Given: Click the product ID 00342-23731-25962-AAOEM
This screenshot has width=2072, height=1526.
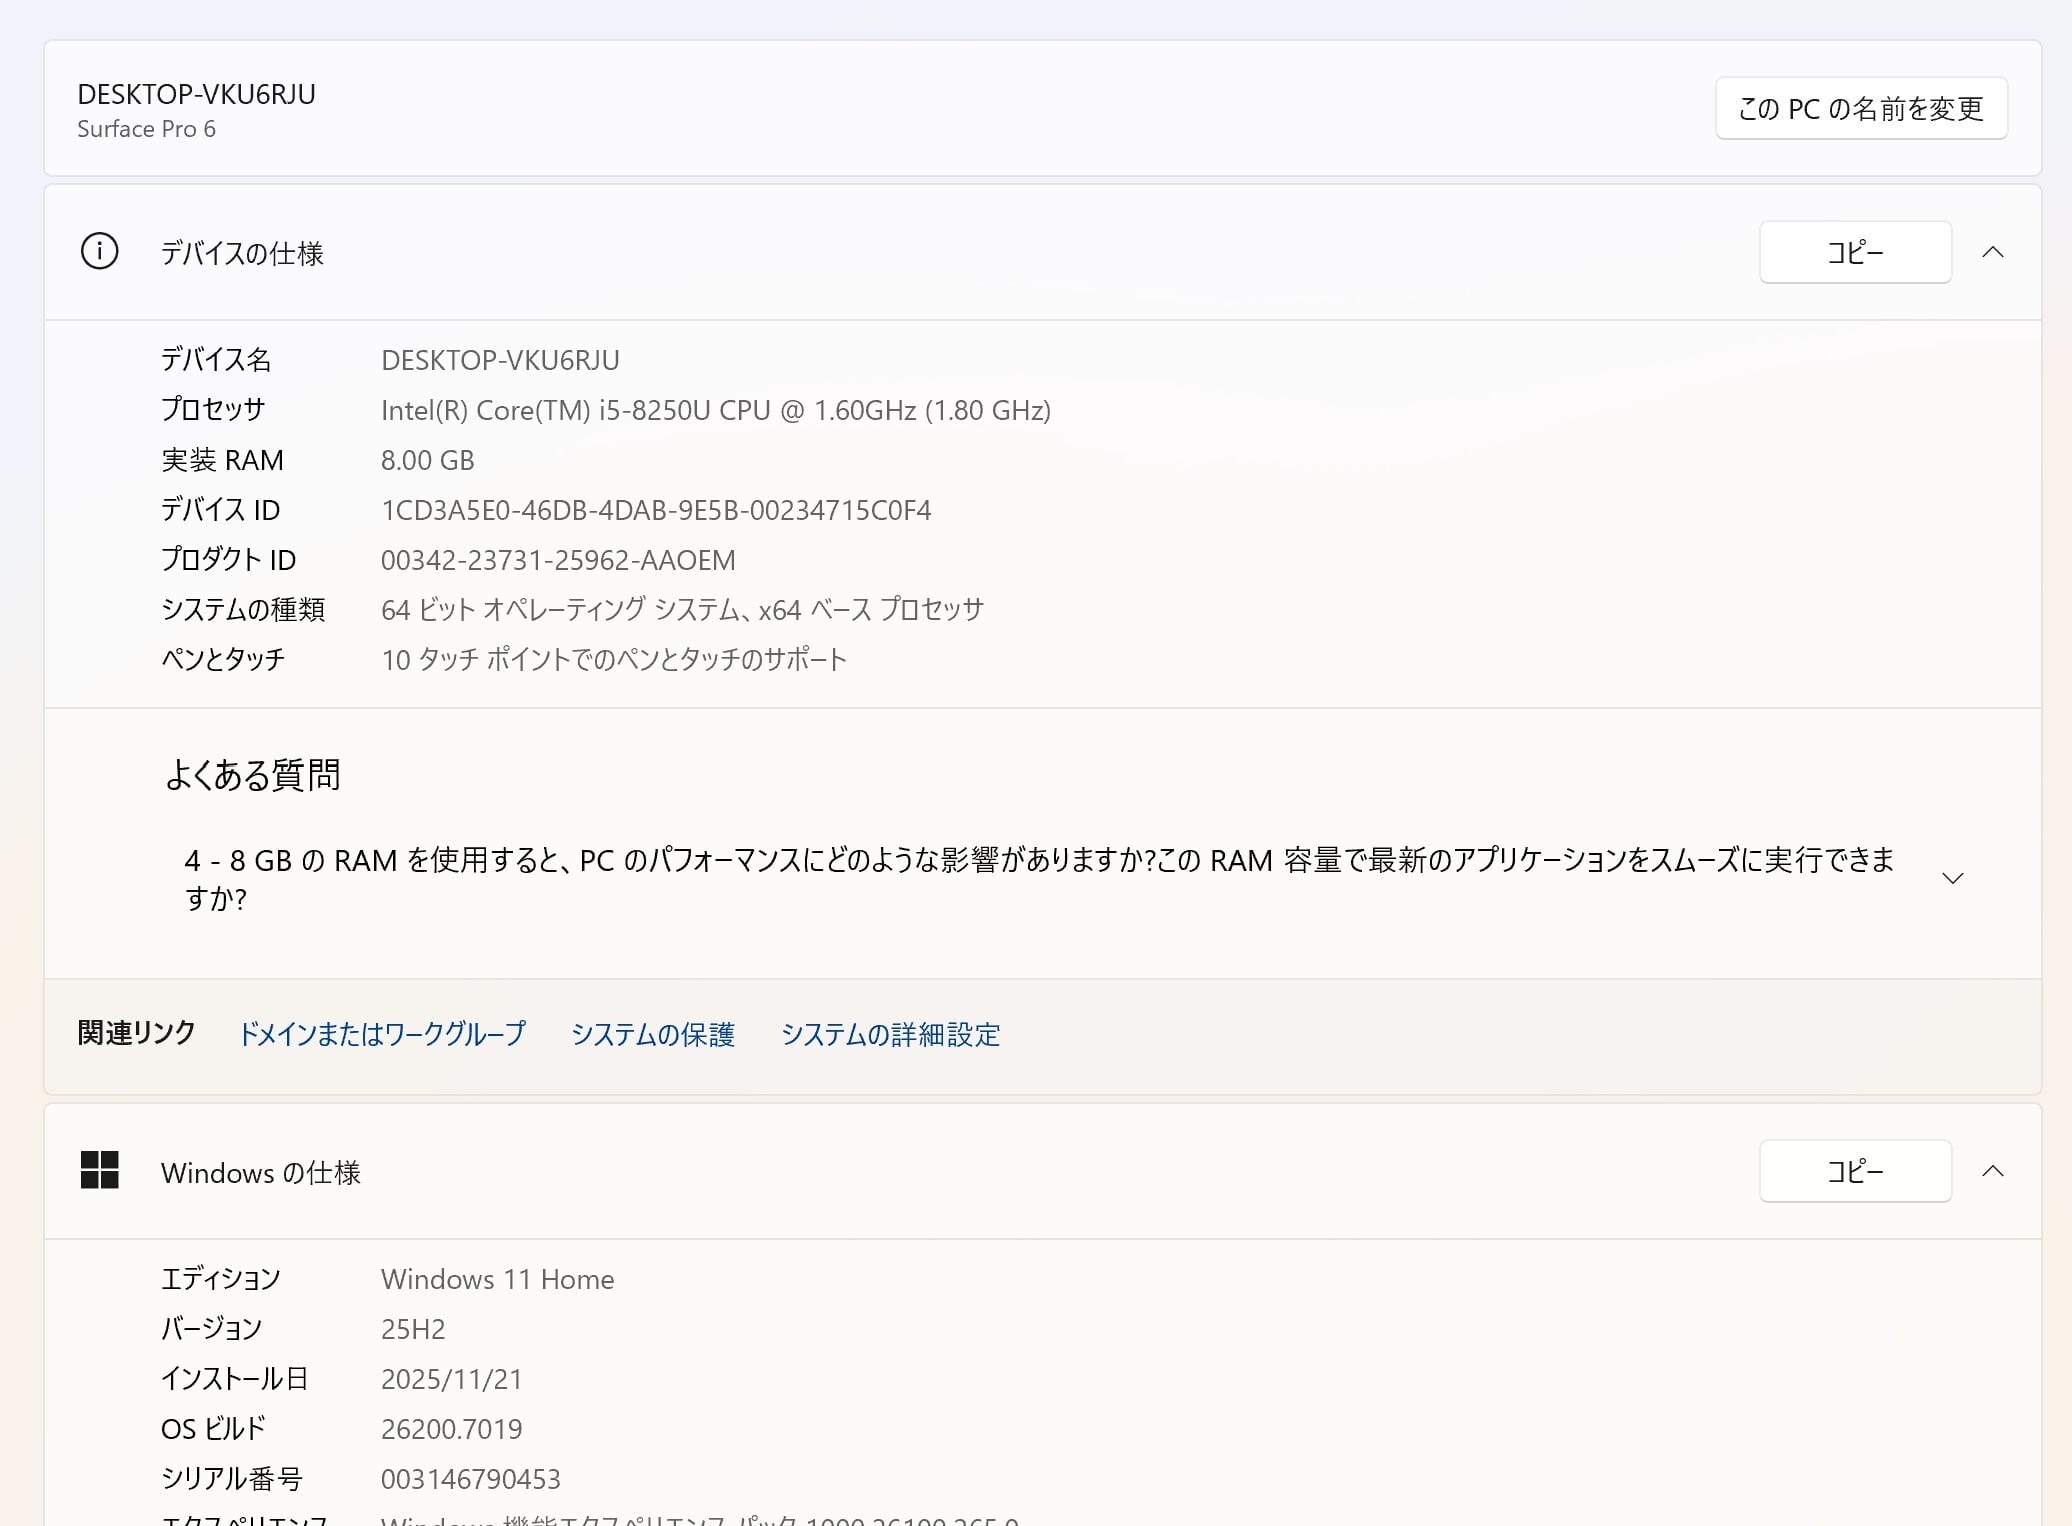Looking at the screenshot, I should click(557, 560).
